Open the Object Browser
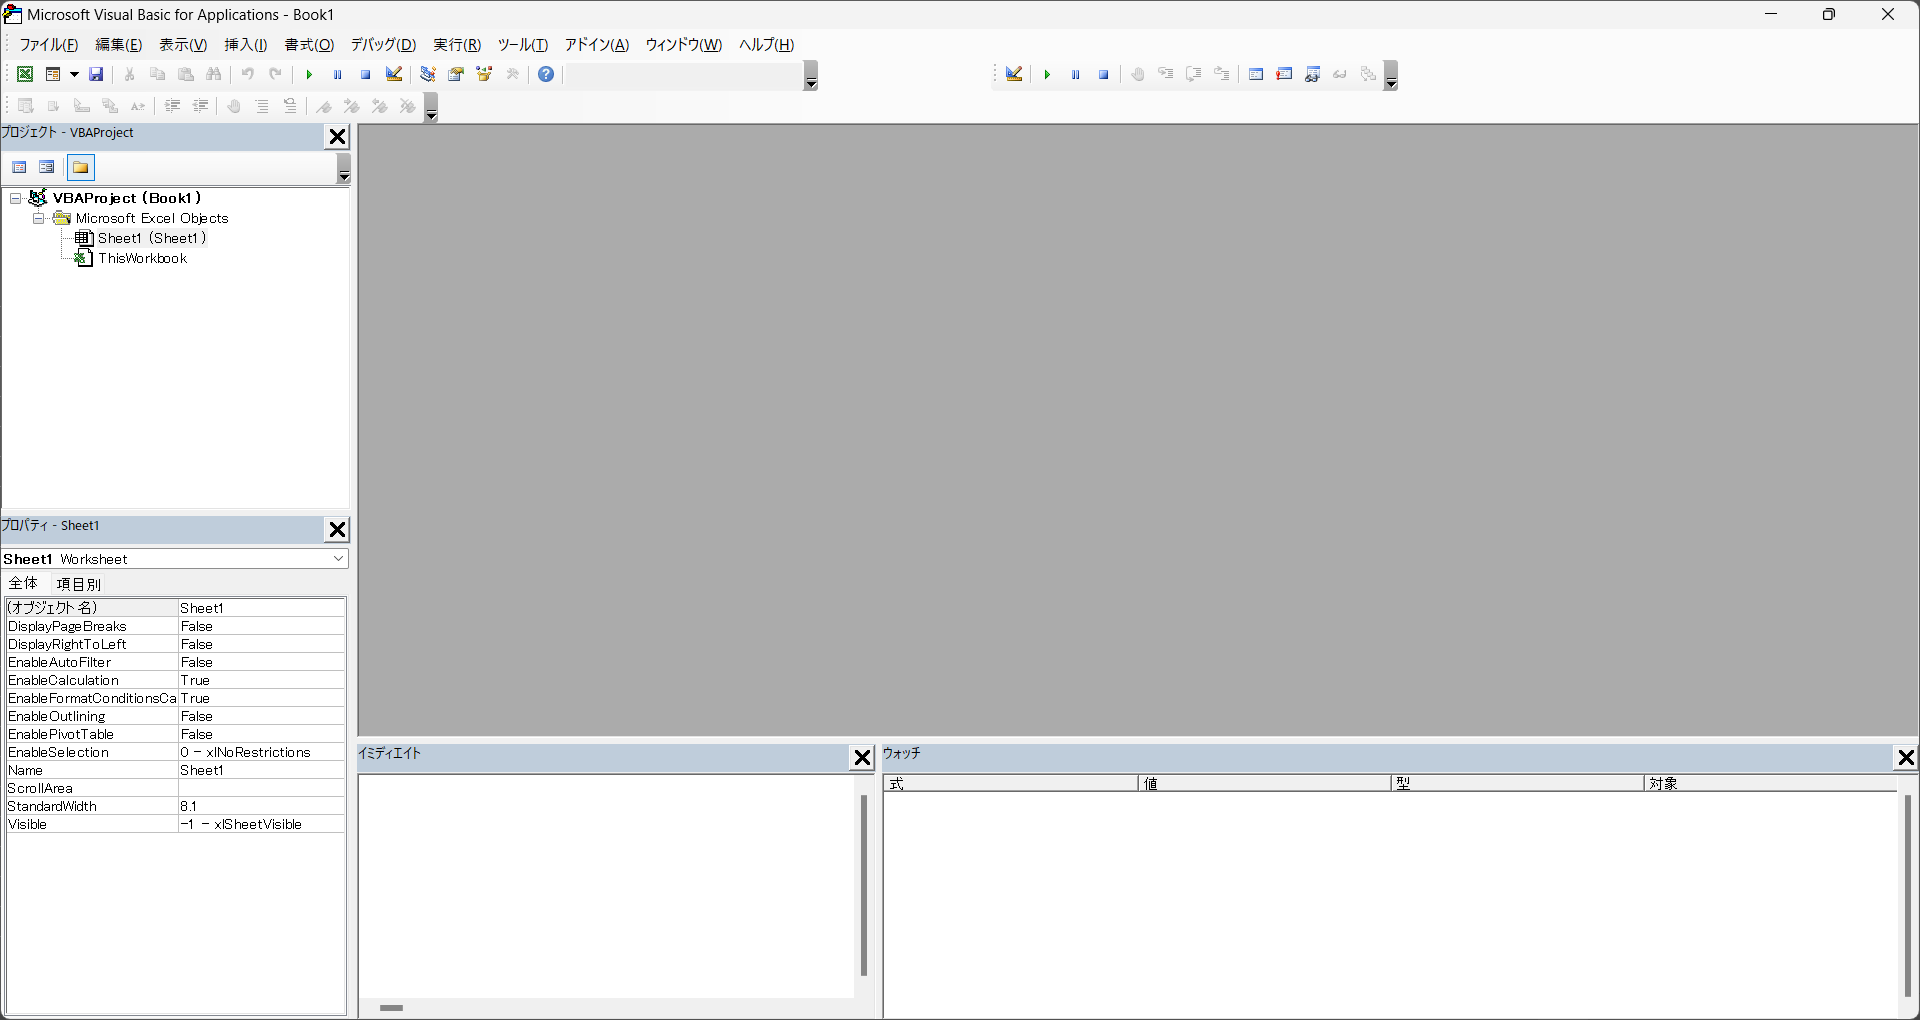 (484, 74)
